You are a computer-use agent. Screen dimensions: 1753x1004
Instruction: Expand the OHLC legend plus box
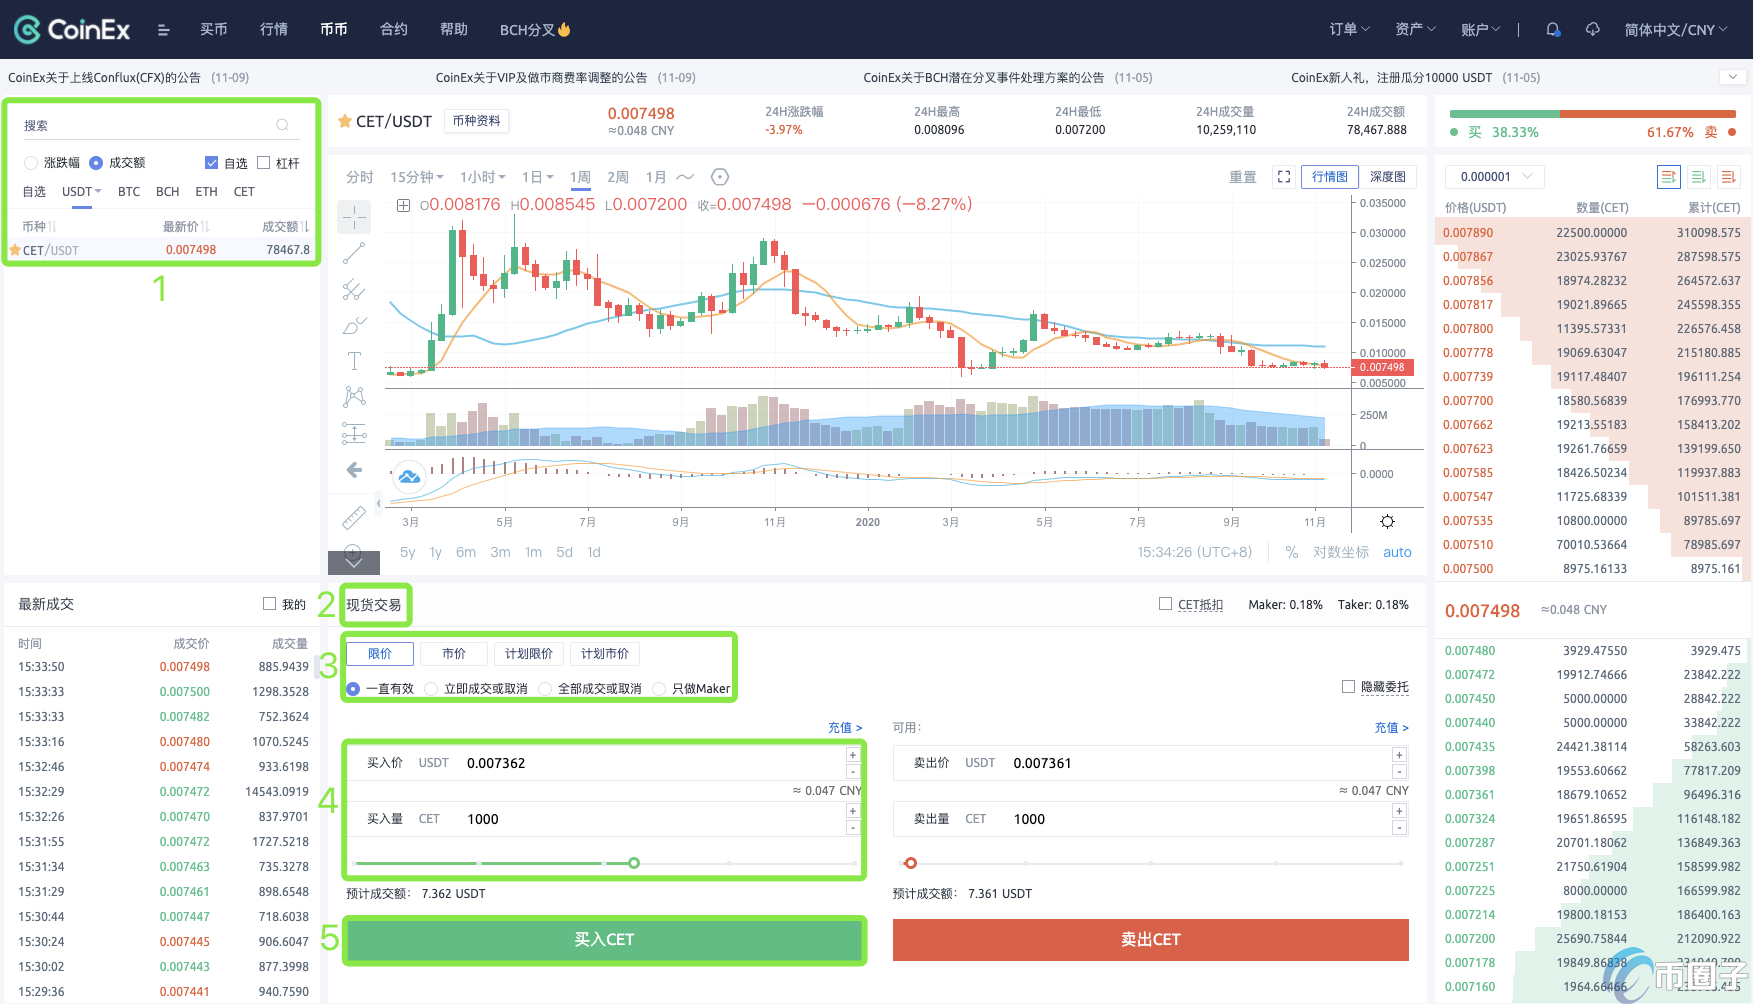coord(404,205)
